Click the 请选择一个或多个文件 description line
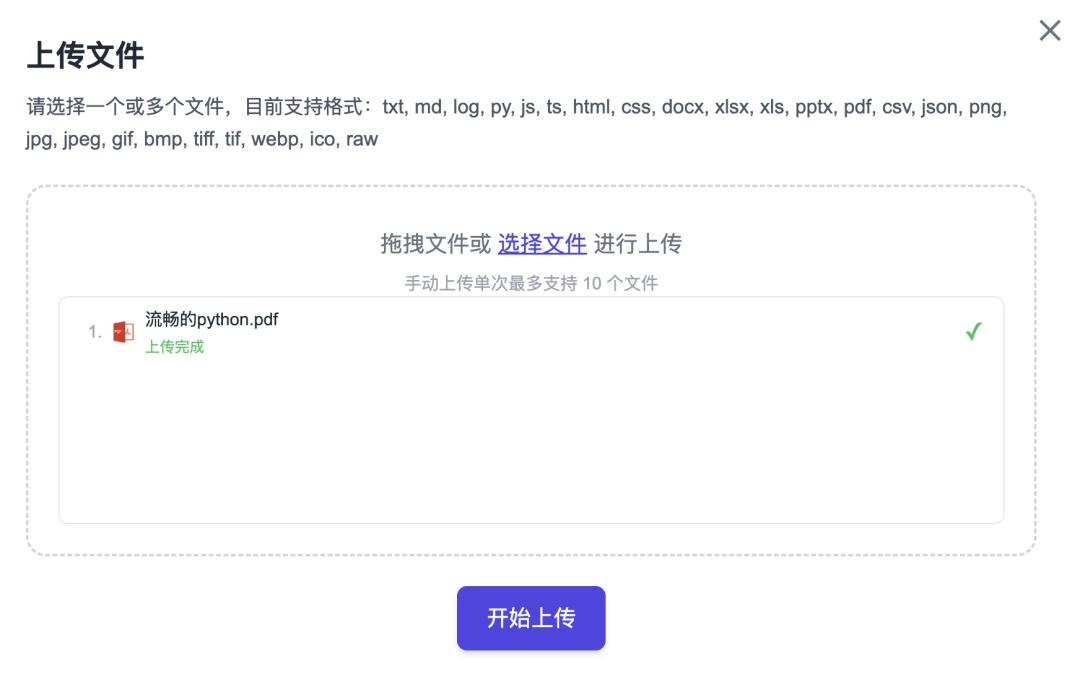Image resolution: width=1080 pixels, height=679 pixels. pyautogui.click(x=517, y=107)
